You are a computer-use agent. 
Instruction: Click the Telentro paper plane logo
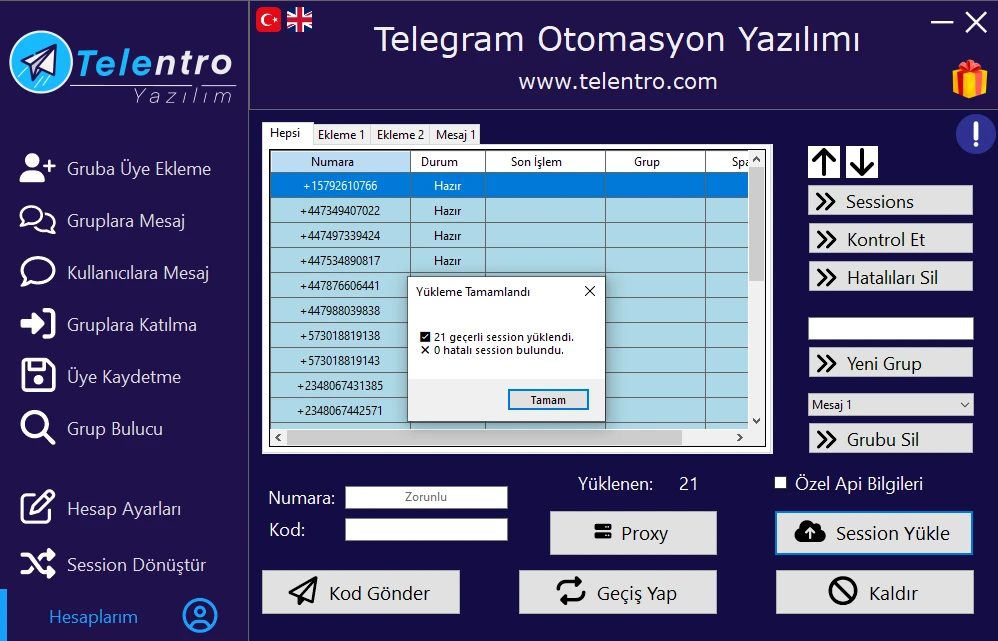(40, 62)
